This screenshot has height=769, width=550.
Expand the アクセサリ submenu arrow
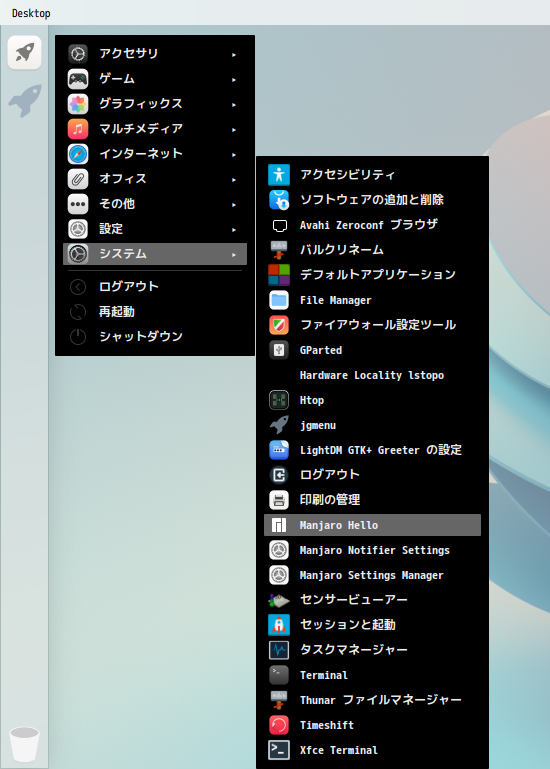click(x=234, y=54)
